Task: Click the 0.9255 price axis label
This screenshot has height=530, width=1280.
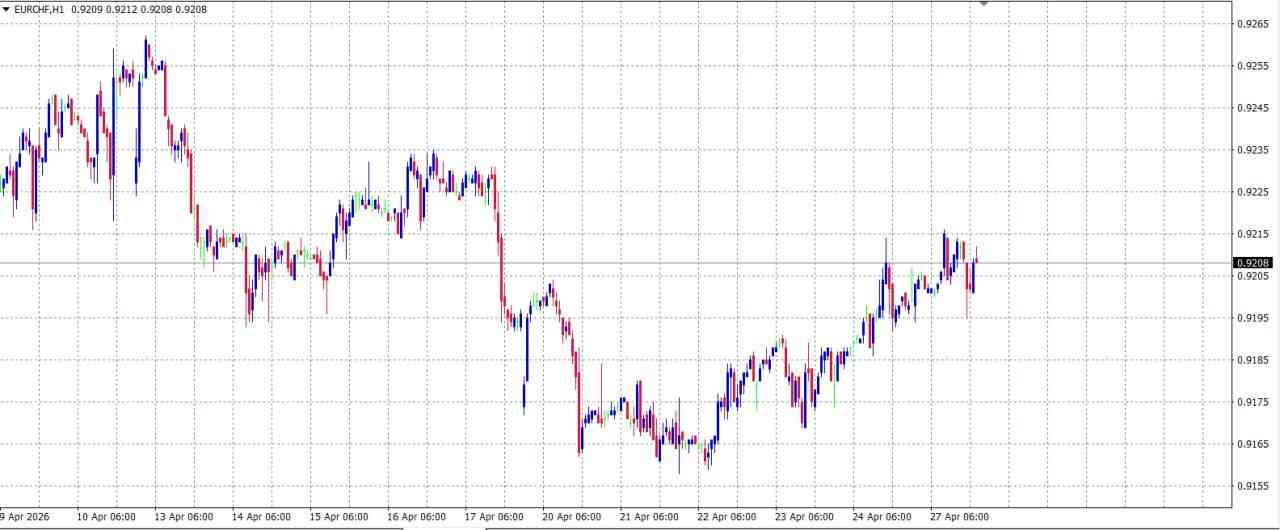Action: (1253, 65)
